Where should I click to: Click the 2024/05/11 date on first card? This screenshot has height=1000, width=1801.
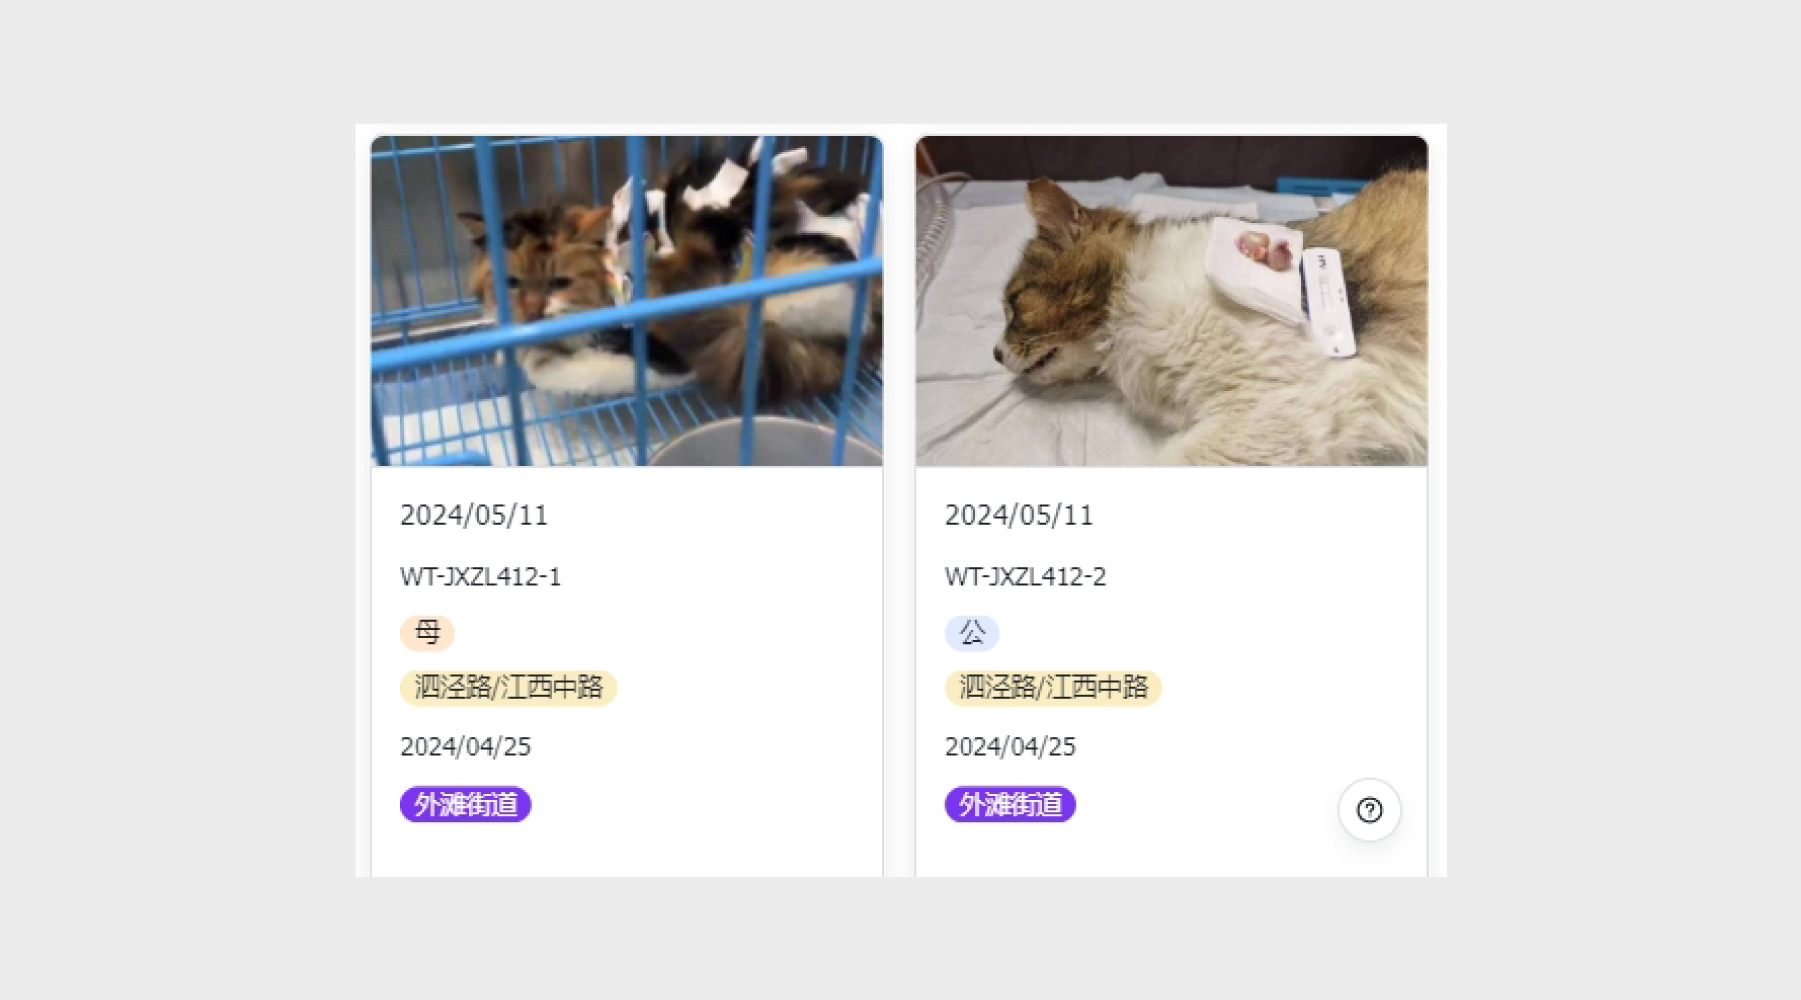474,515
